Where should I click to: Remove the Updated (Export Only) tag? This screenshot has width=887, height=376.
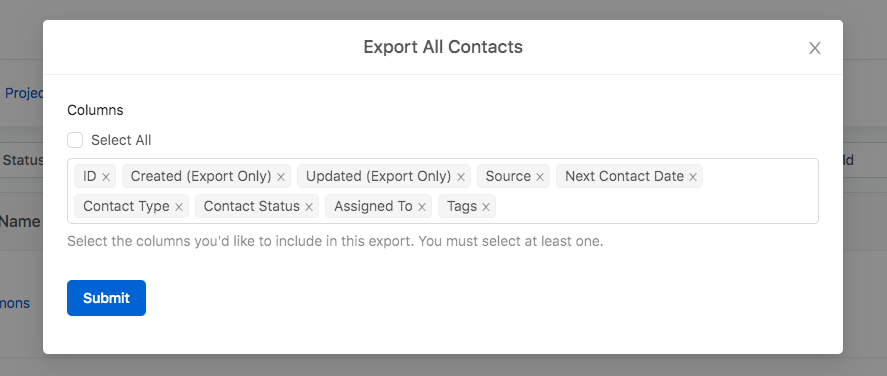pos(460,177)
